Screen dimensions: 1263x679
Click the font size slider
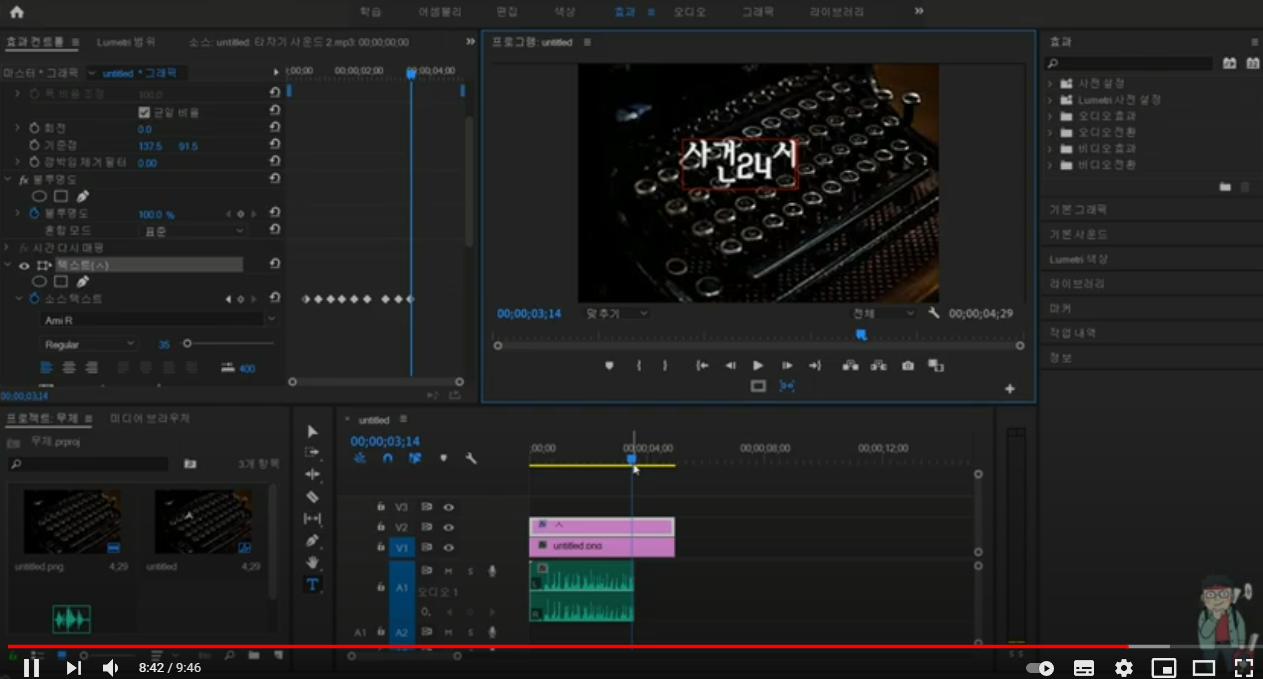188,344
